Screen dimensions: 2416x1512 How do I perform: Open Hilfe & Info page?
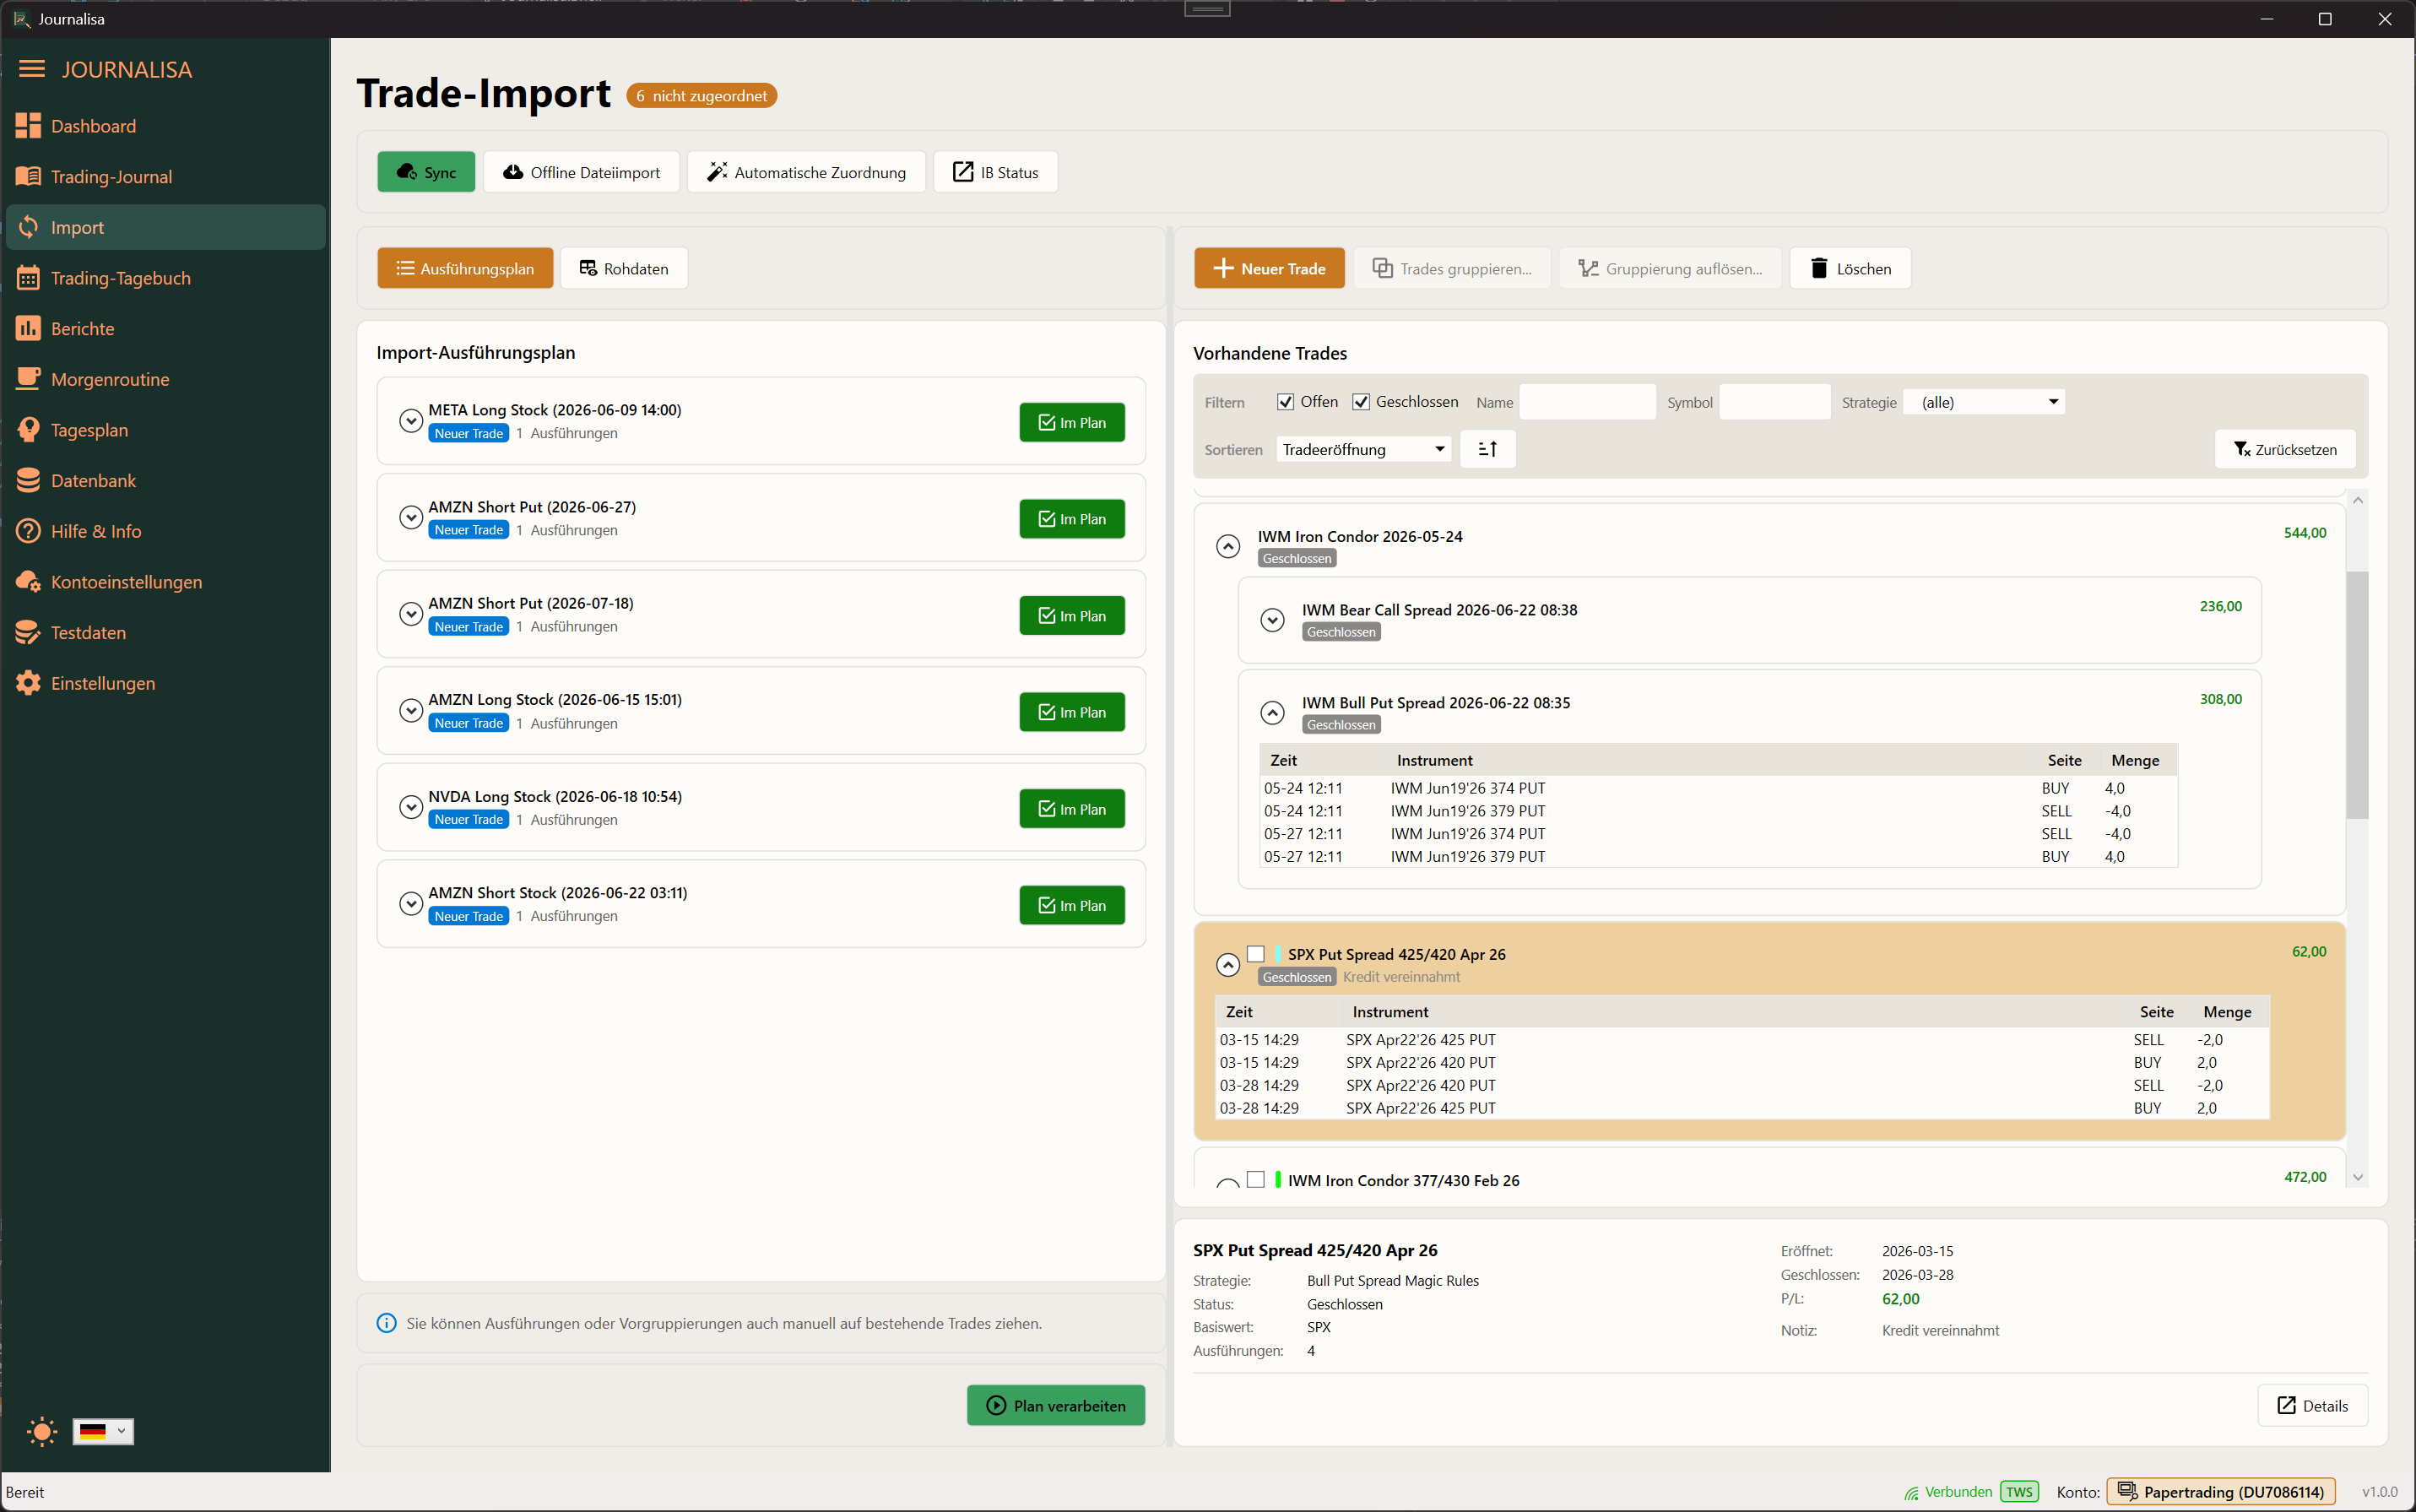165,531
